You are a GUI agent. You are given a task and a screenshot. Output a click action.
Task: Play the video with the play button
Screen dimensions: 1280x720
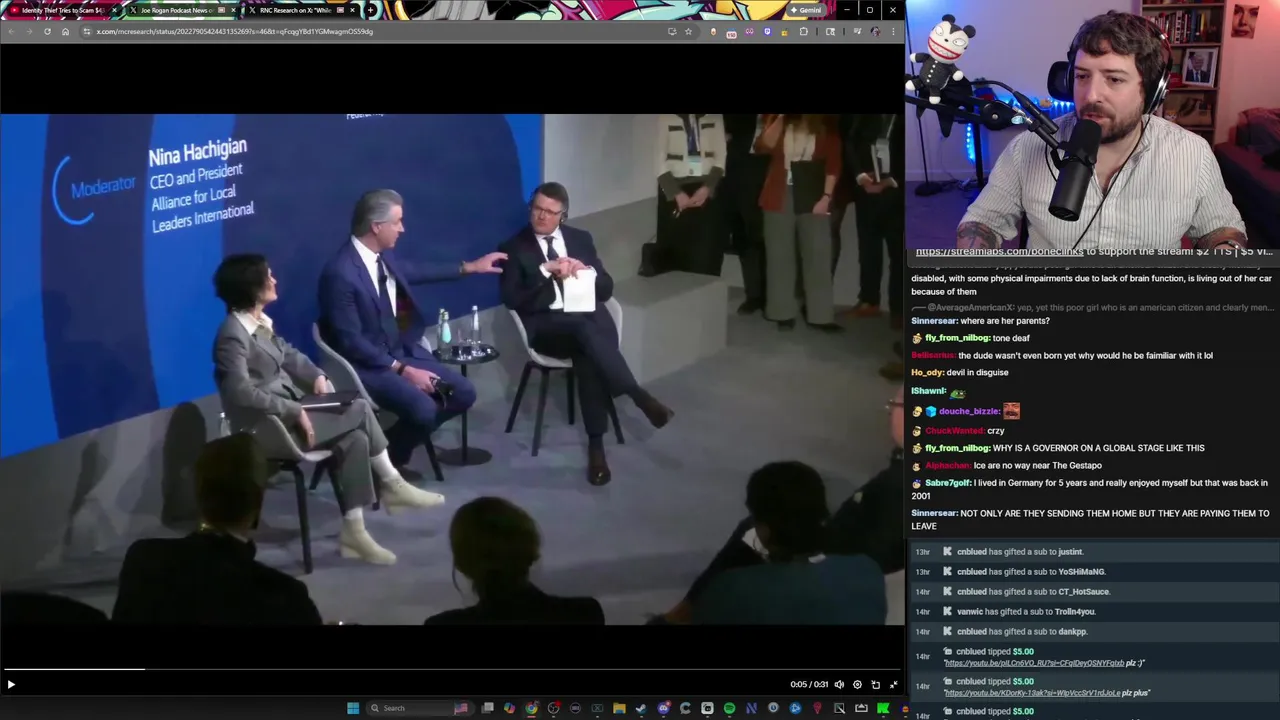pos(11,685)
